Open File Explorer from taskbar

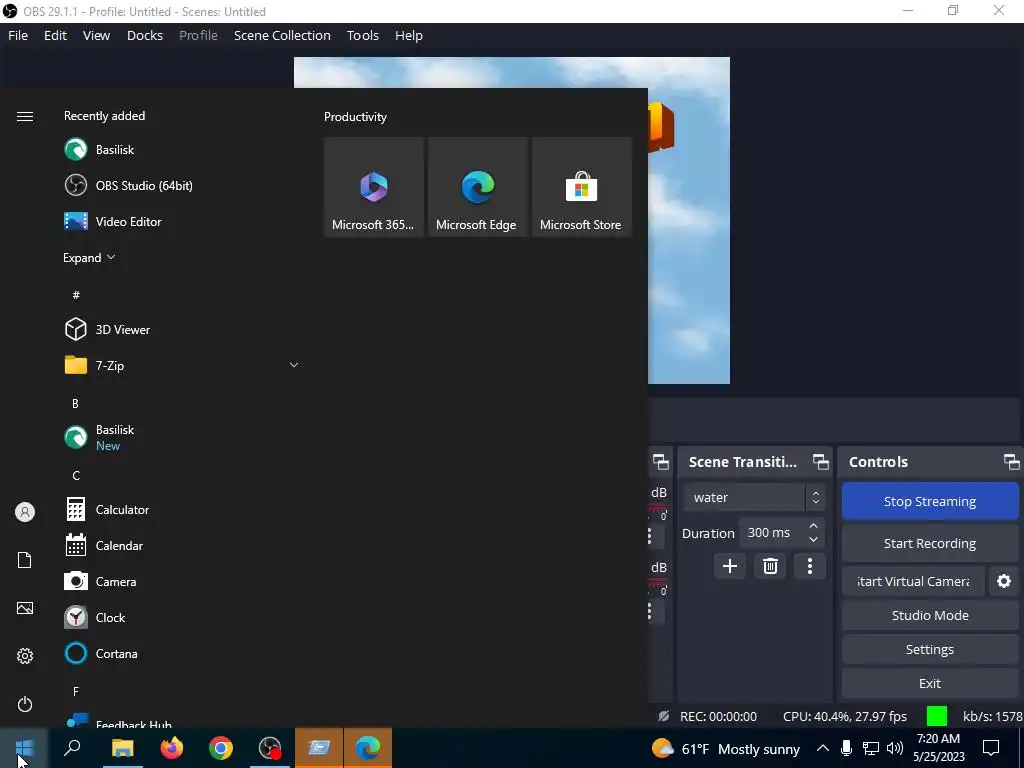point(122,748)
